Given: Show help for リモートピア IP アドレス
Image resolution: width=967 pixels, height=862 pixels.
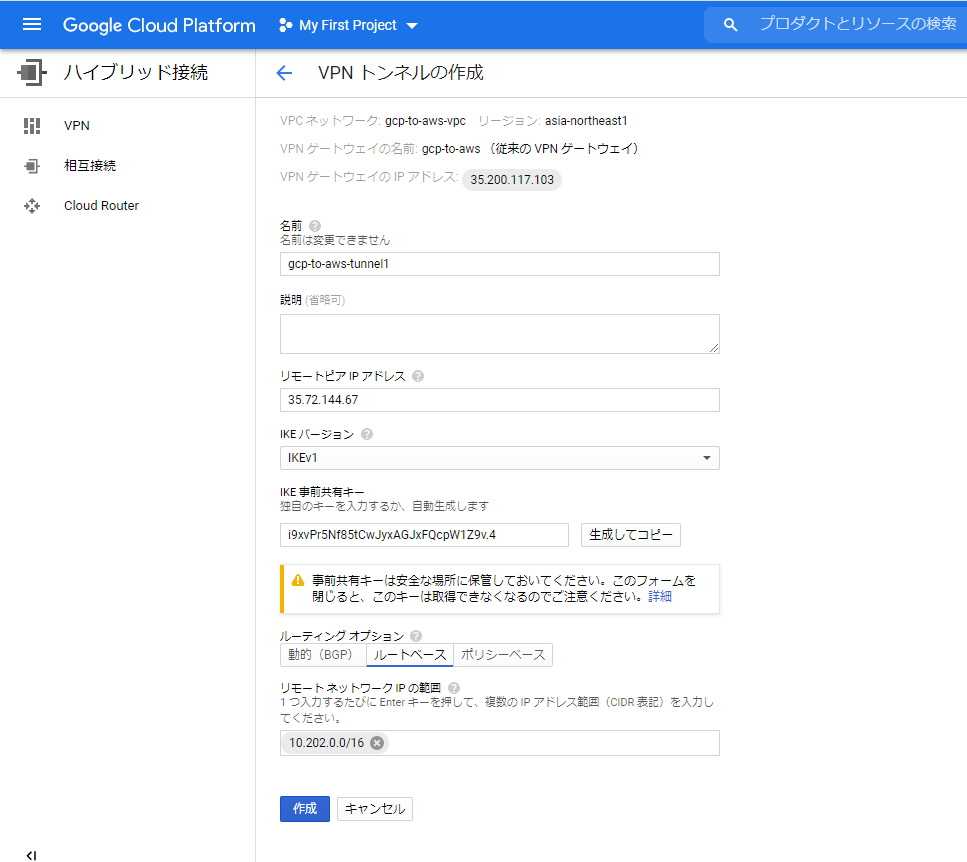Looking at the screenshot, I should (x=418, y=376).
